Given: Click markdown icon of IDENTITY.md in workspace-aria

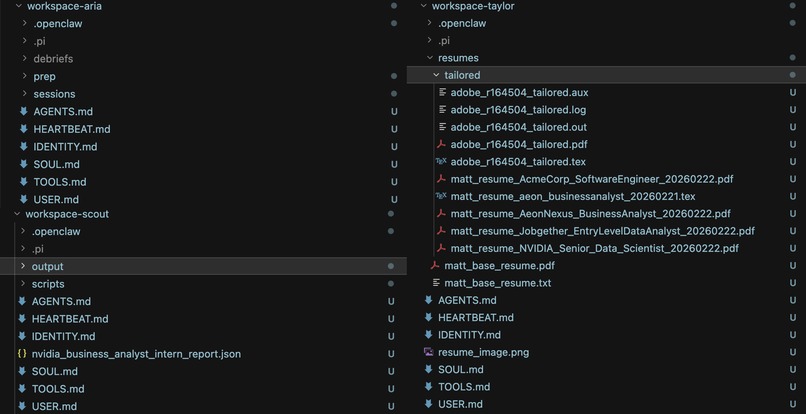Looking at the screenshot, I should [23, 147].
